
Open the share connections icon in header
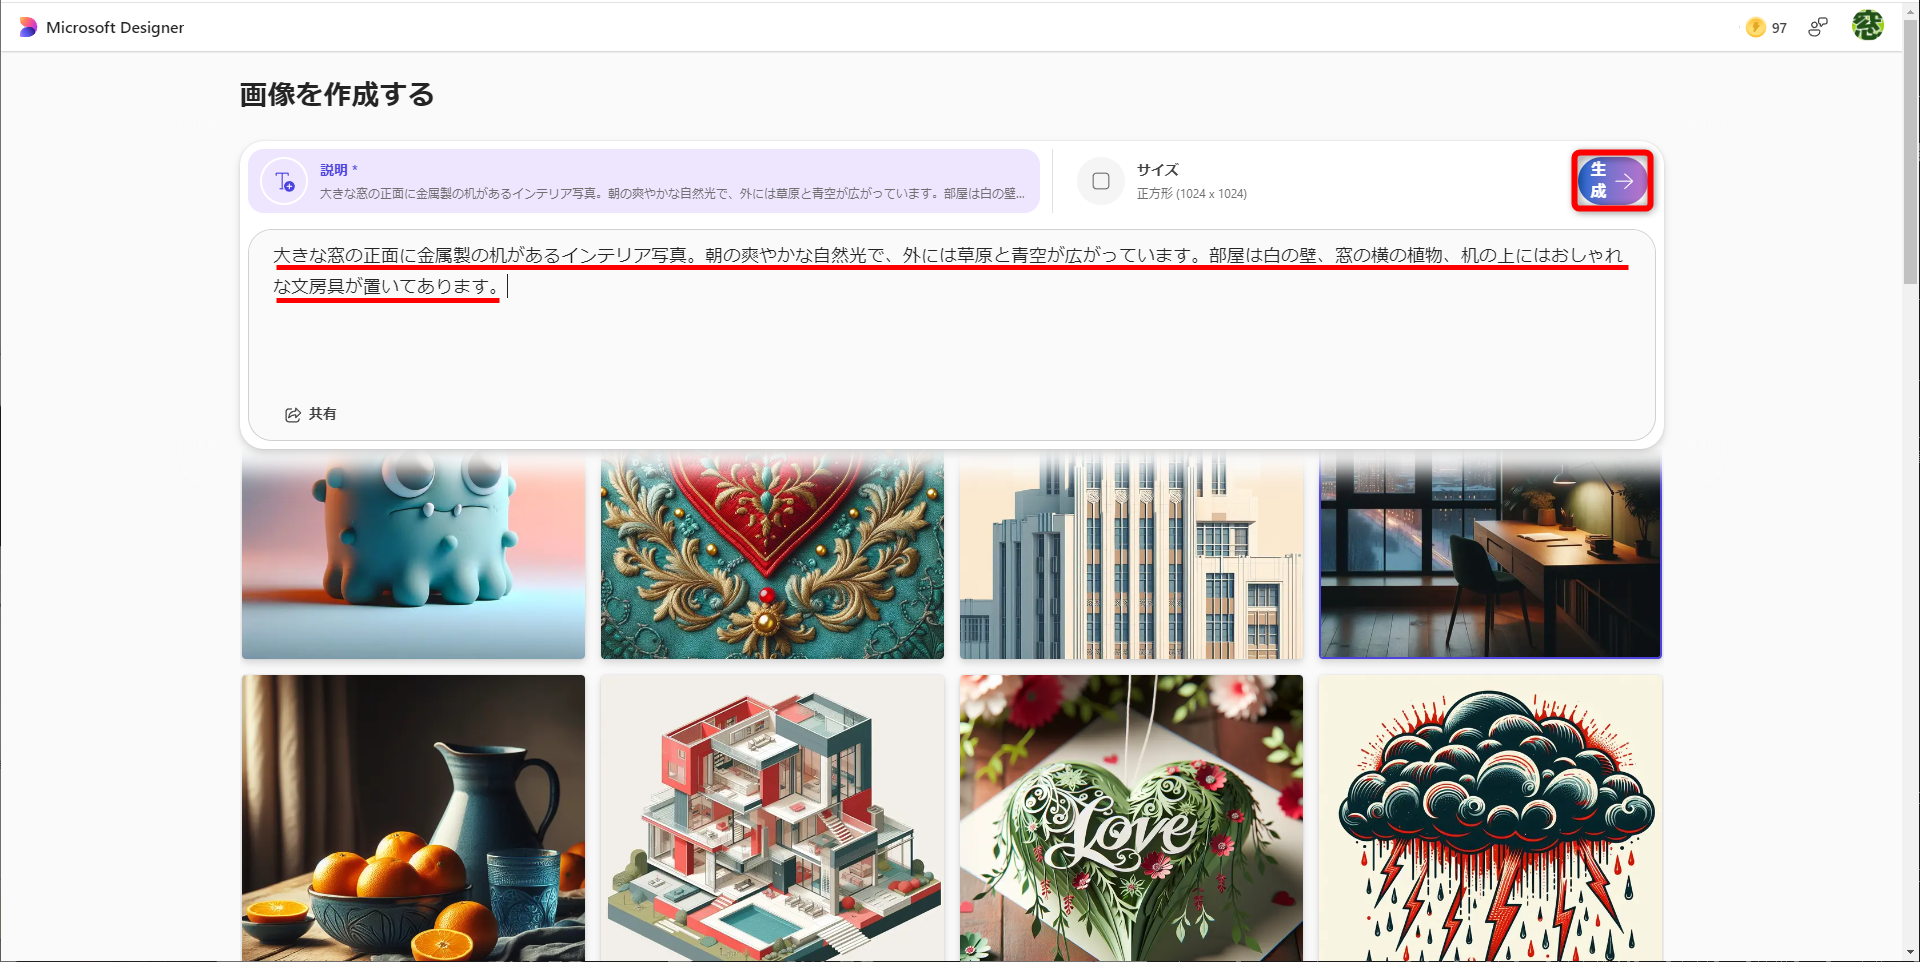coord(1818,28)
